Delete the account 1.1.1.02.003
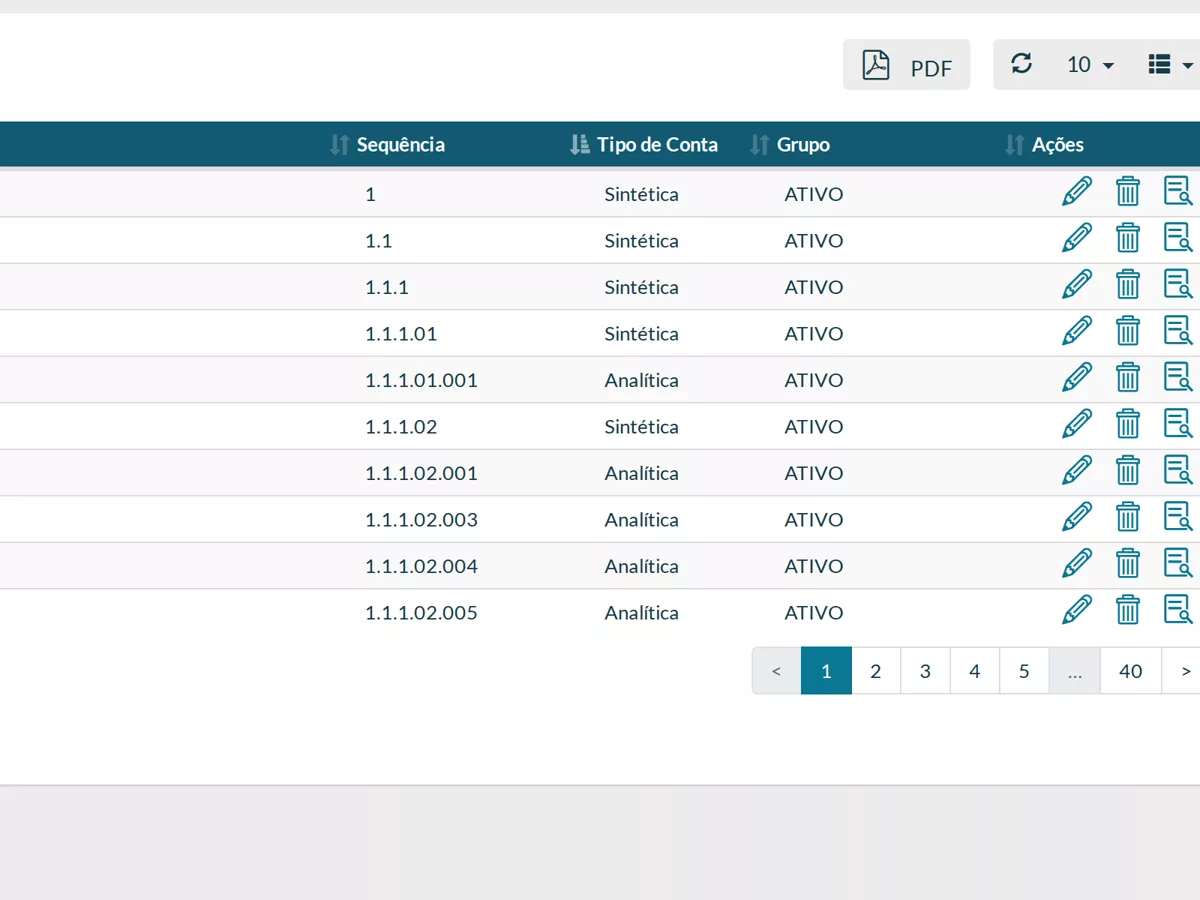Screen dimensions: 1200x900 1128,517
